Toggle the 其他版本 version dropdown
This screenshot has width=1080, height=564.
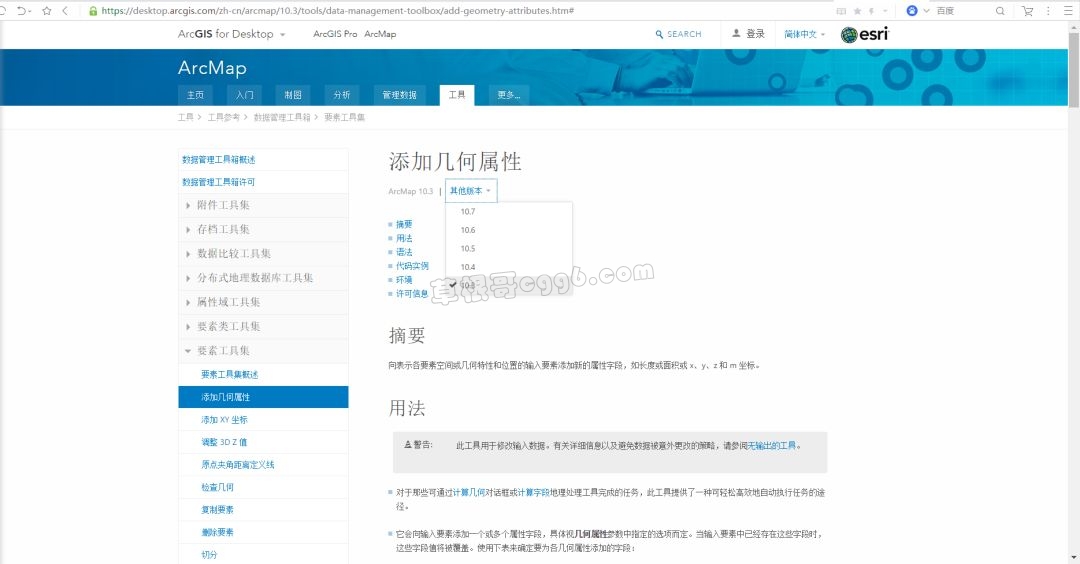(x=470, y=191)
